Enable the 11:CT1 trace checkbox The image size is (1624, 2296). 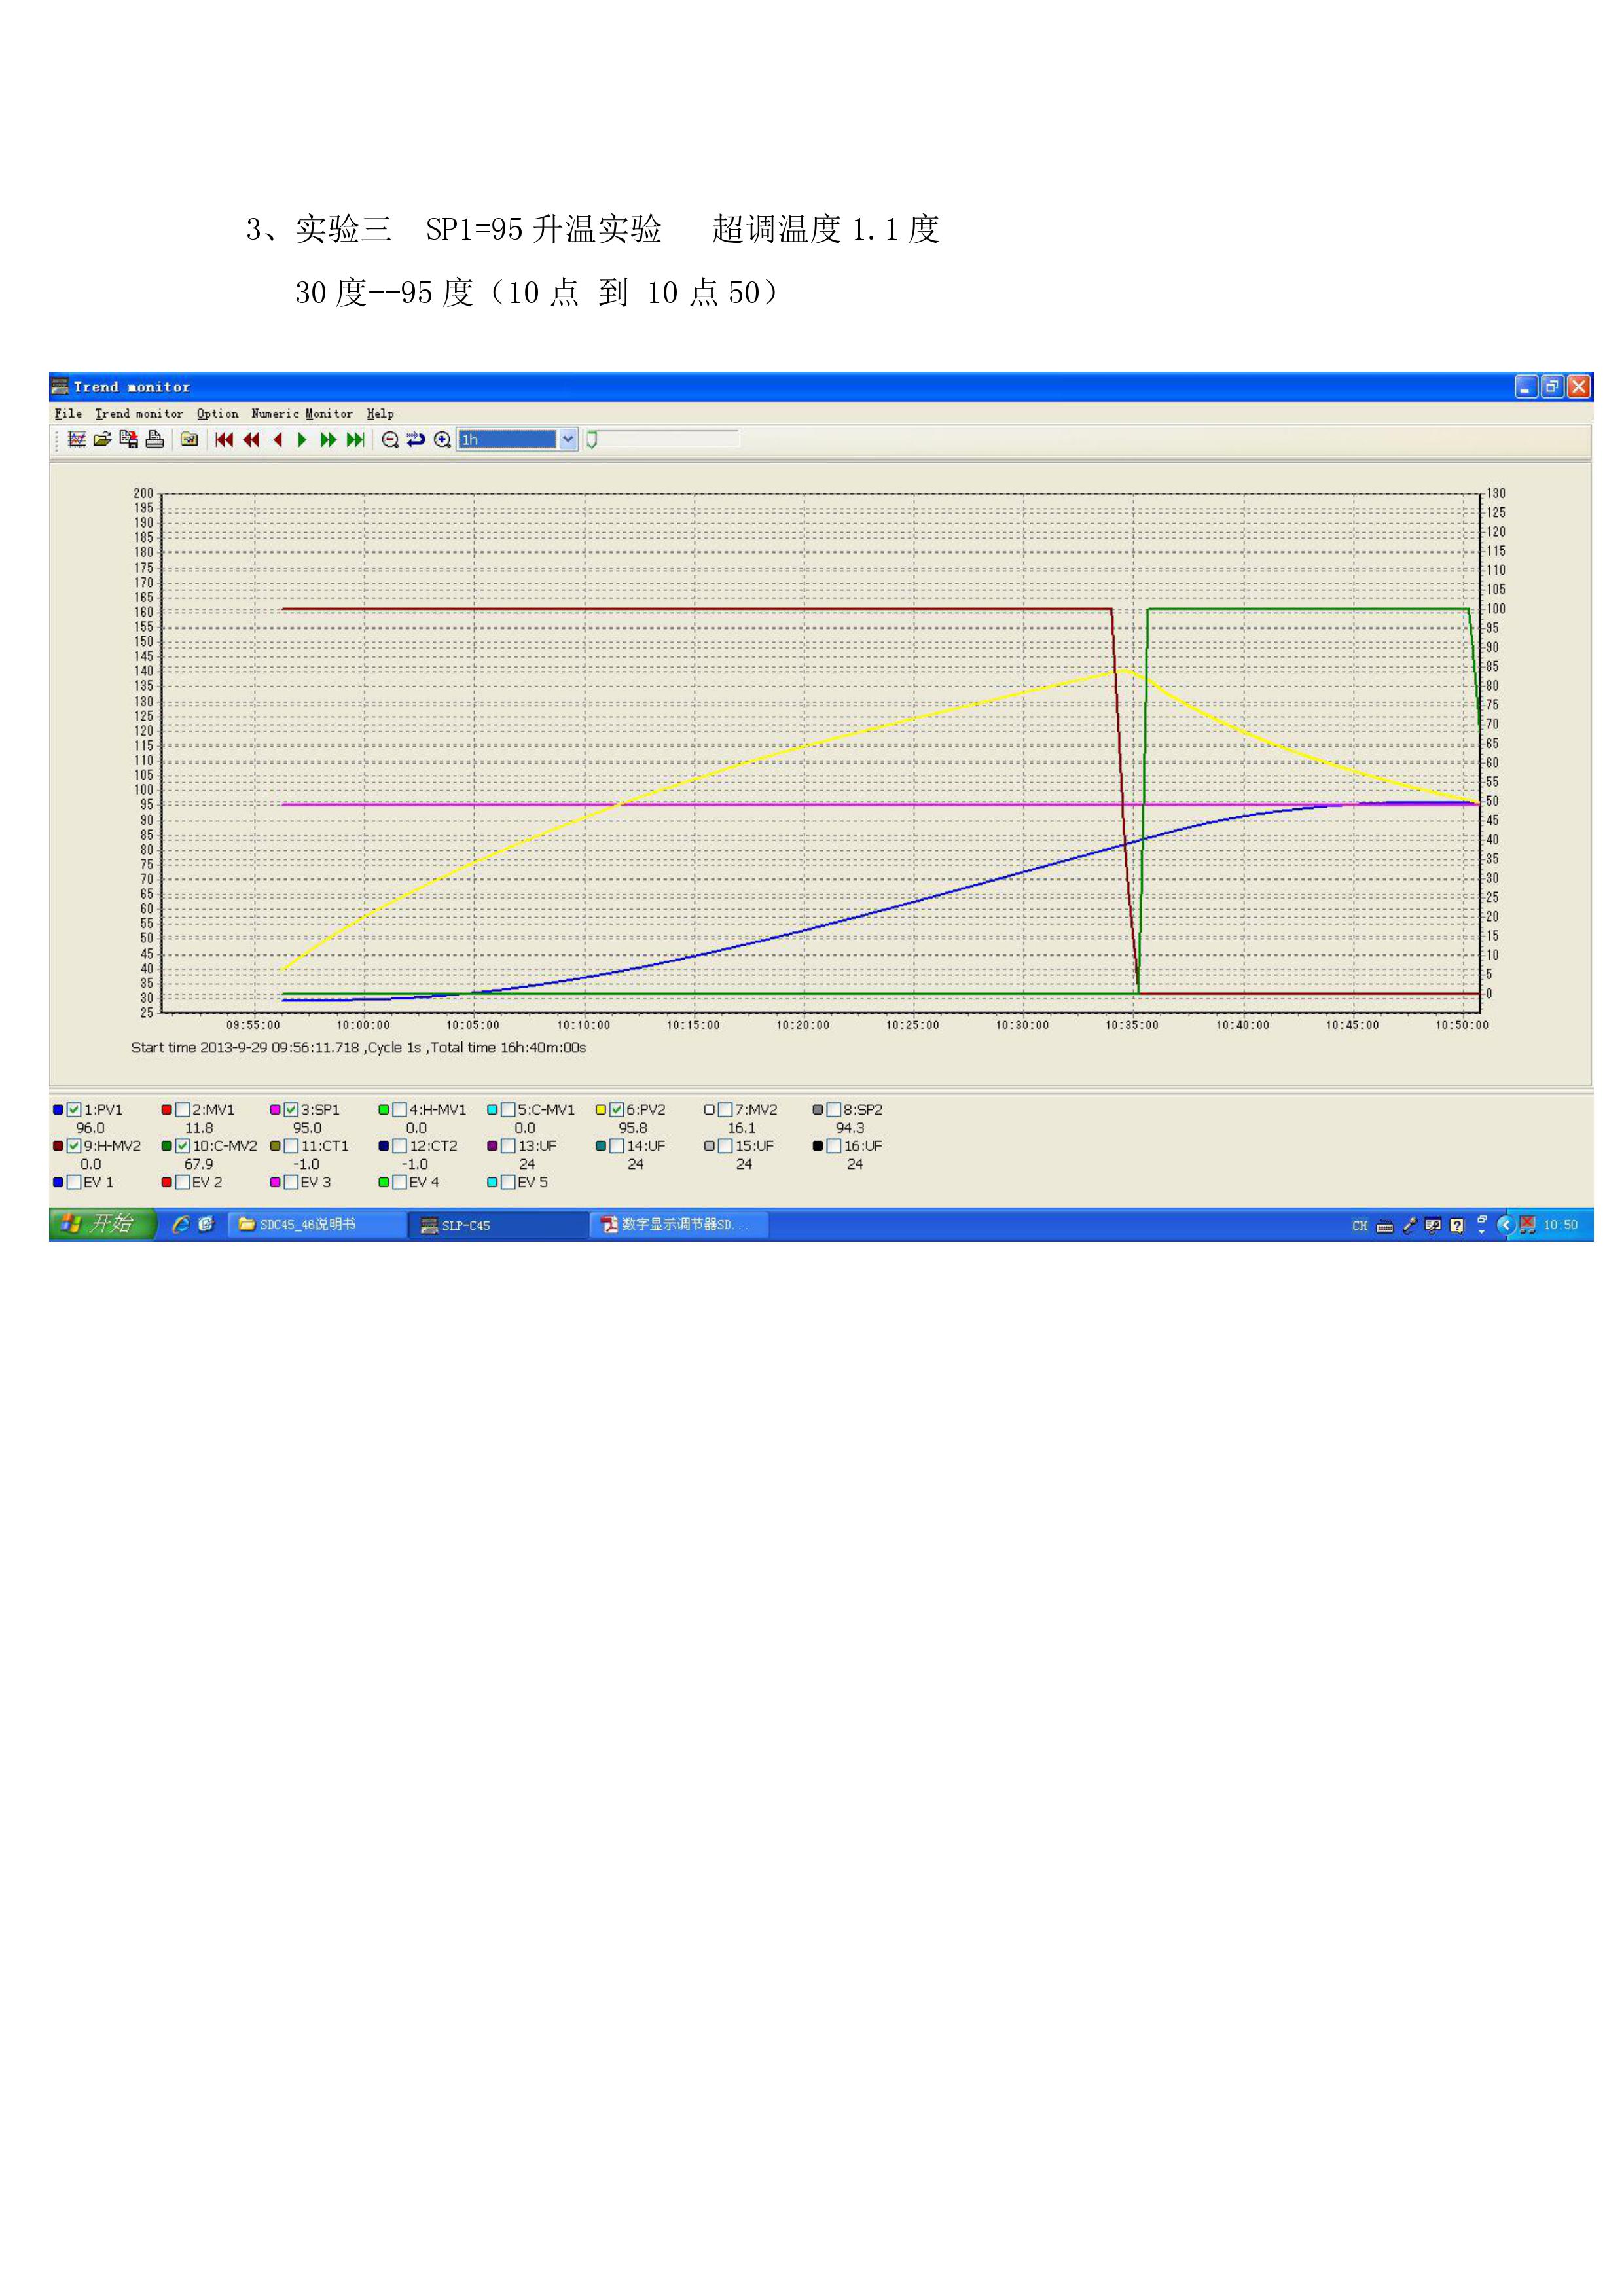[x=291, y=1146]
